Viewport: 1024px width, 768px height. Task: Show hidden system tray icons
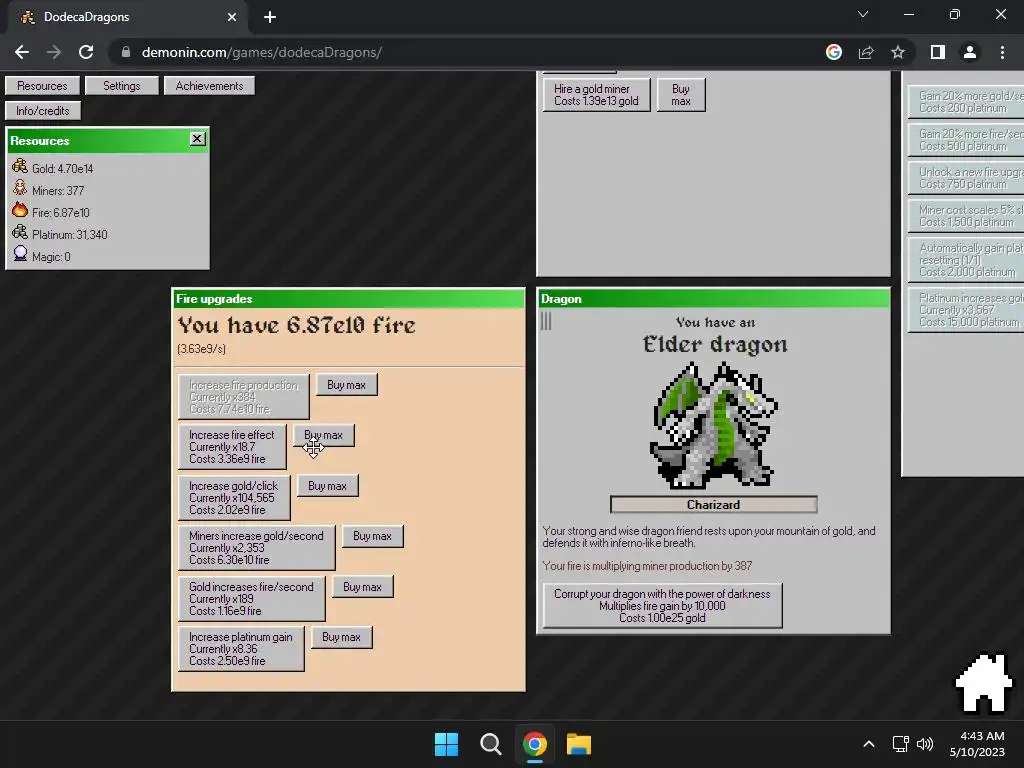(x=869, y=744)
